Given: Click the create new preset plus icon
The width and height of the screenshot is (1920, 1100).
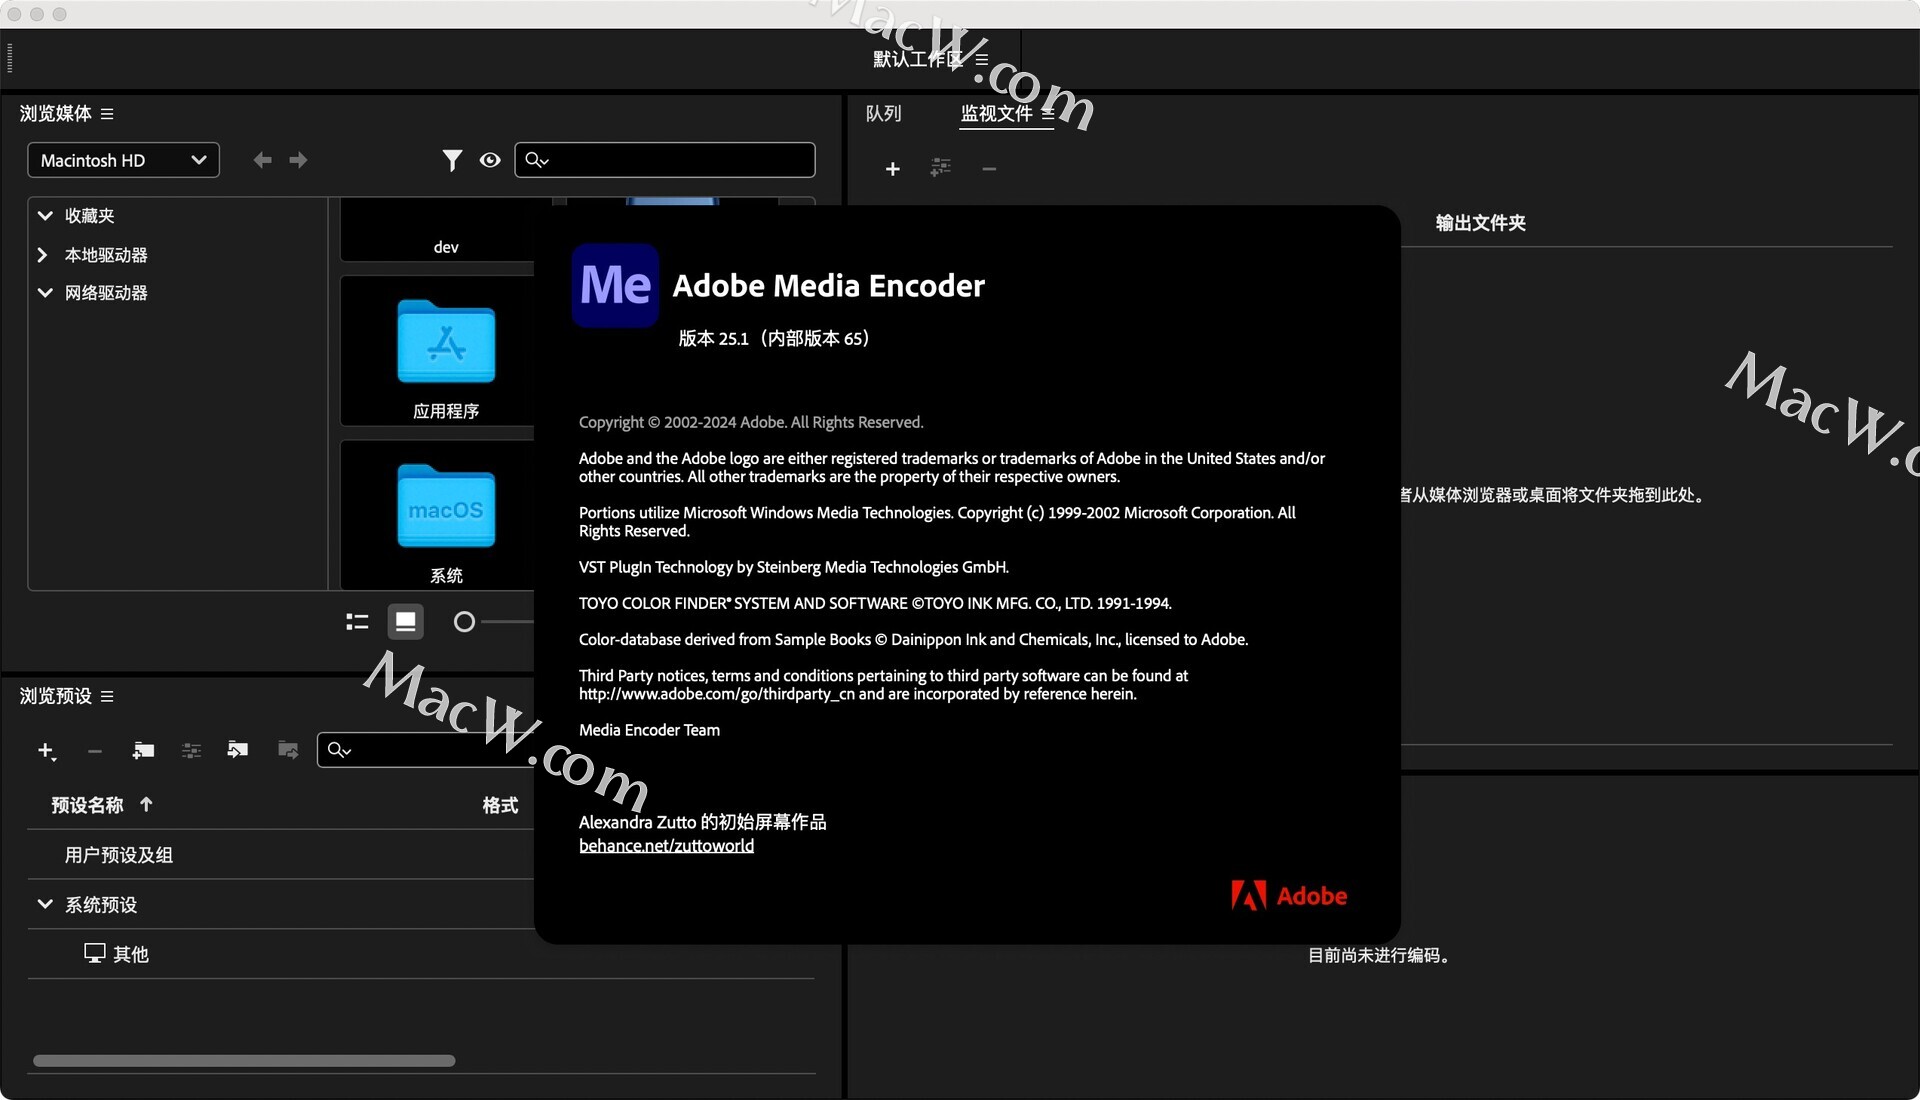Looking at the screenshot, I should 46,751.
